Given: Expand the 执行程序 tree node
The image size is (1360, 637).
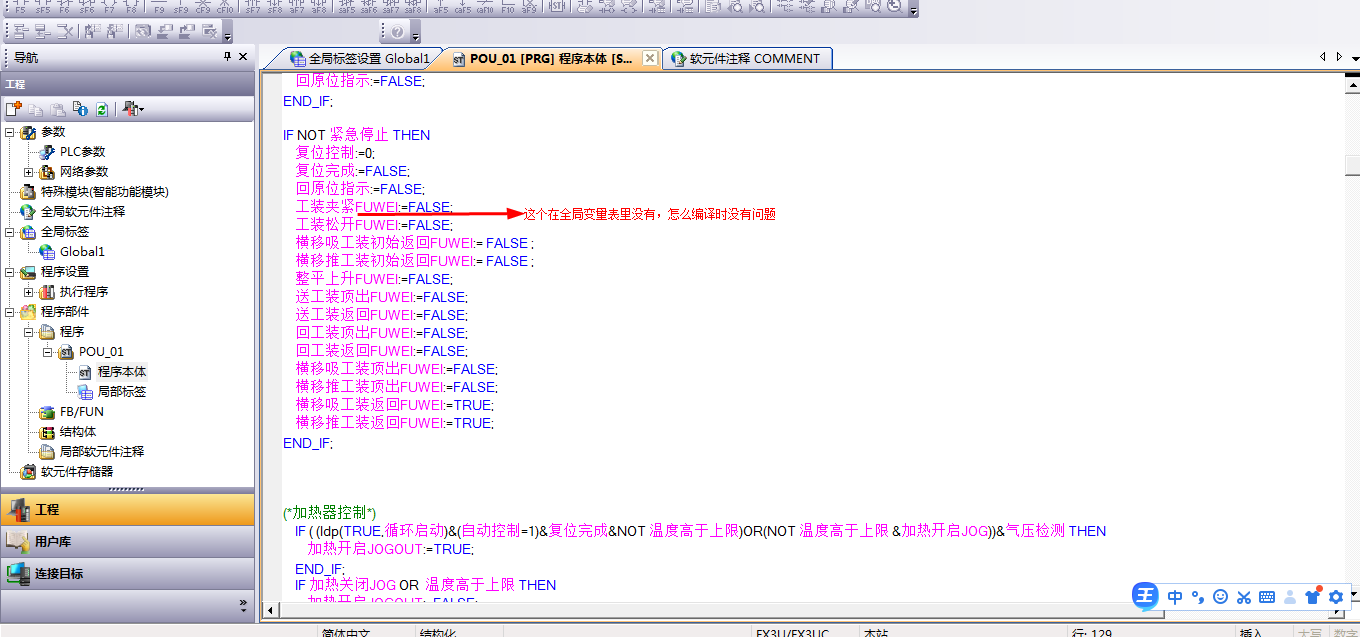Looking at the screenshot, I should [x=29, y=292].
